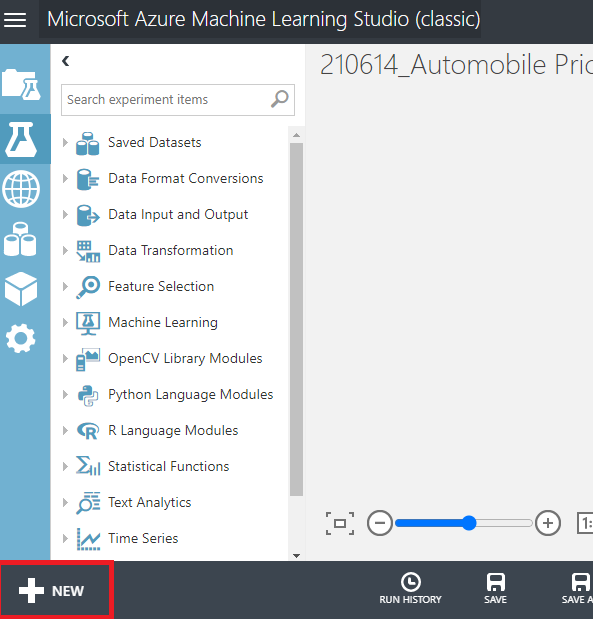593x619 pixels.
Task: Expand the Machine Learning arrow
Action: [66, 323]
